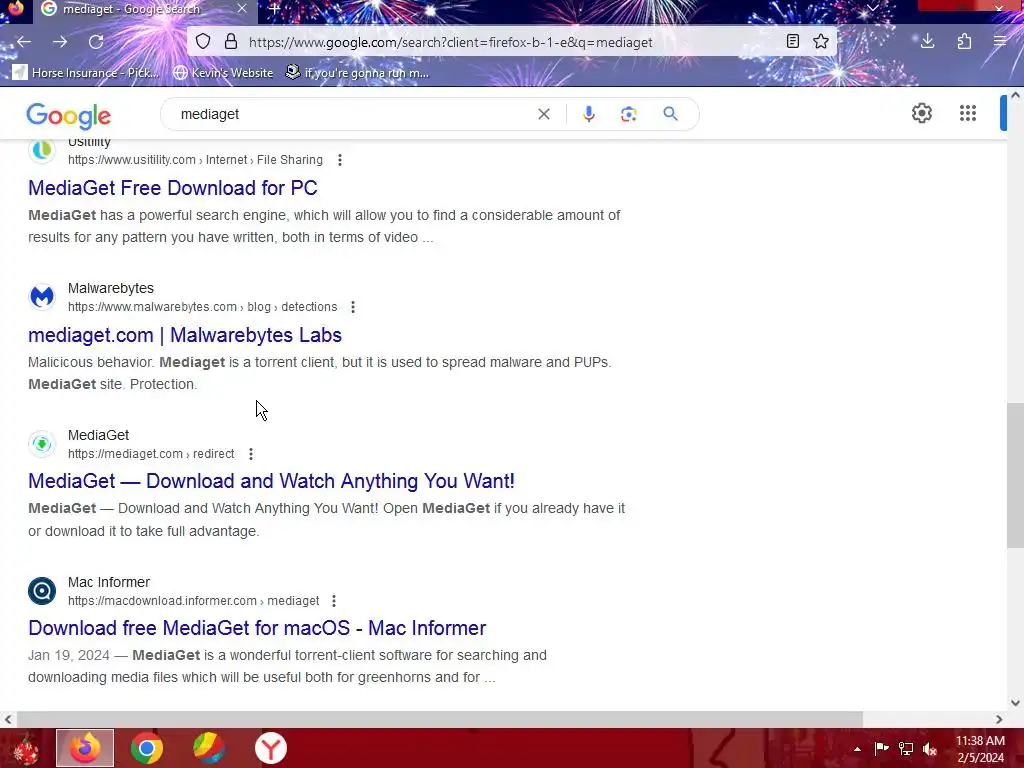This screenshot has width=1024, height=768.
Task: Launch Chrome from the taskbar
Action: 146,748
